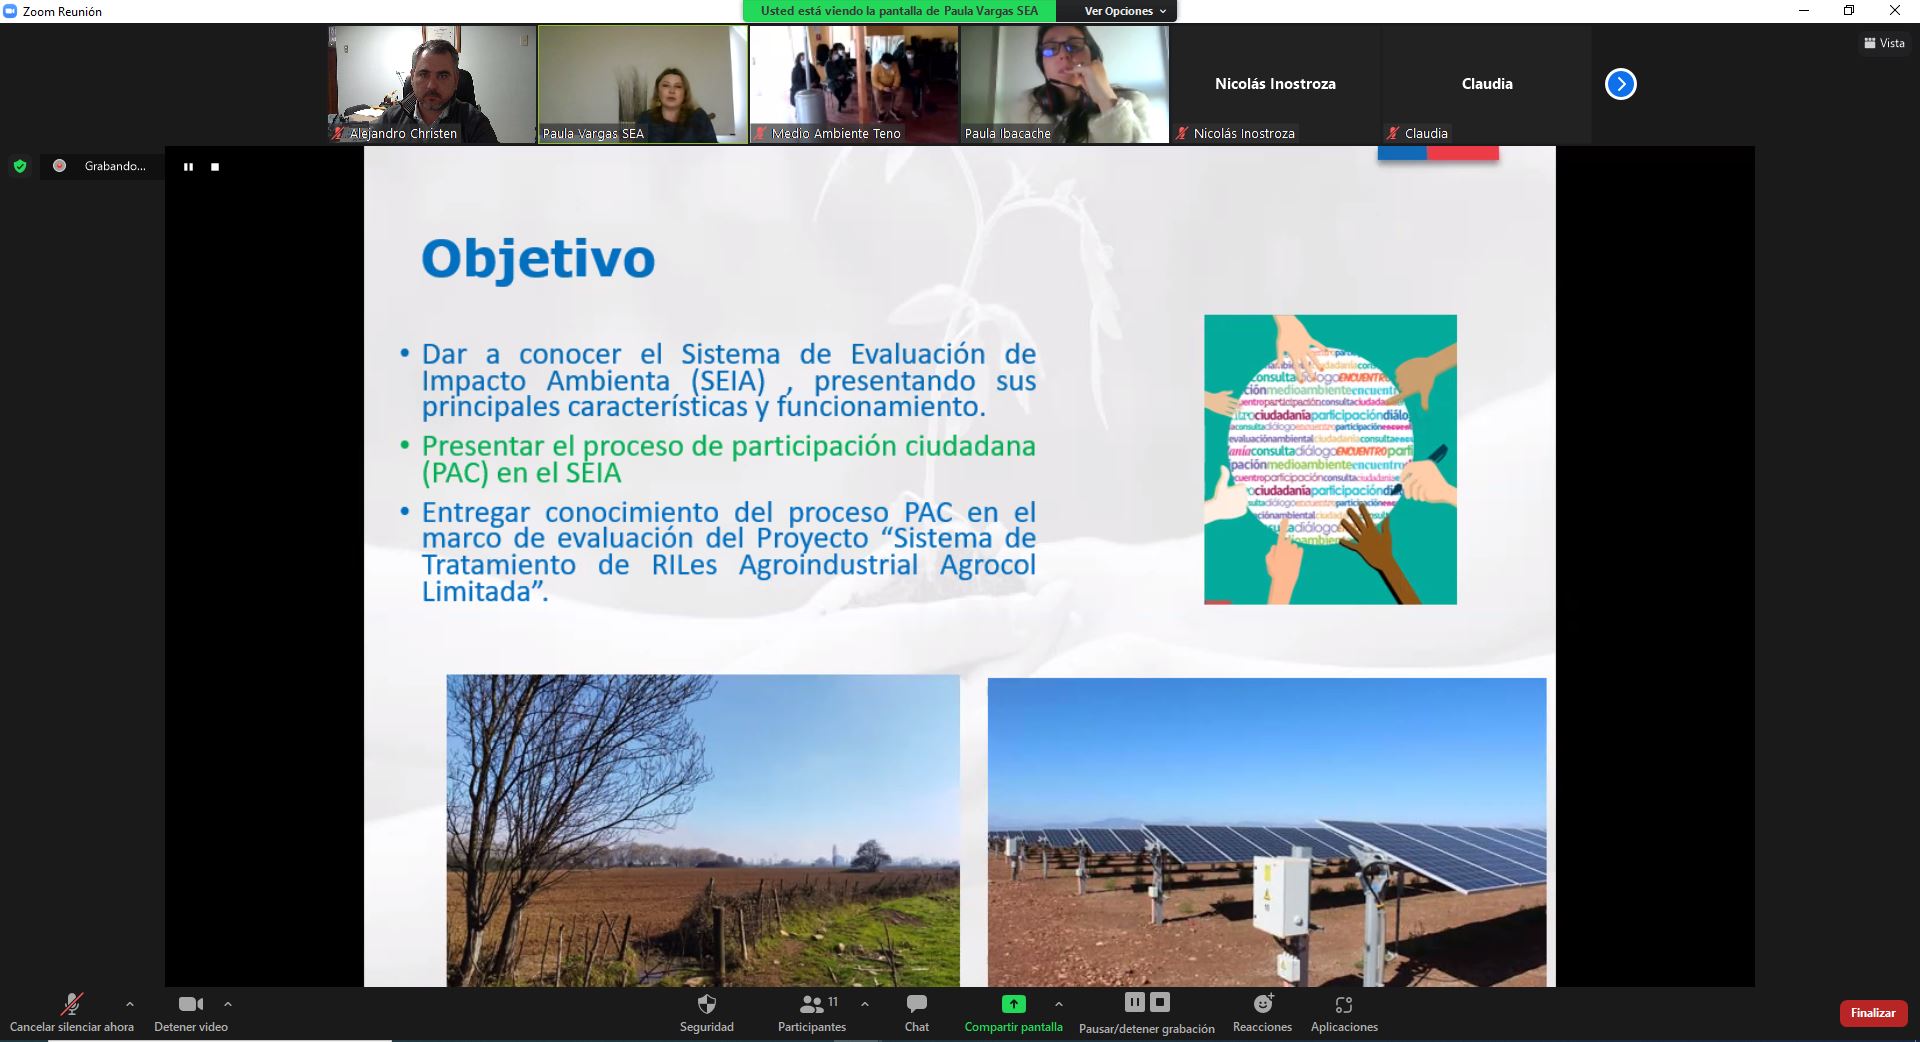1920x1042 pixels.
Task: Open the Chat panel
Action: tap(916, 1005)
